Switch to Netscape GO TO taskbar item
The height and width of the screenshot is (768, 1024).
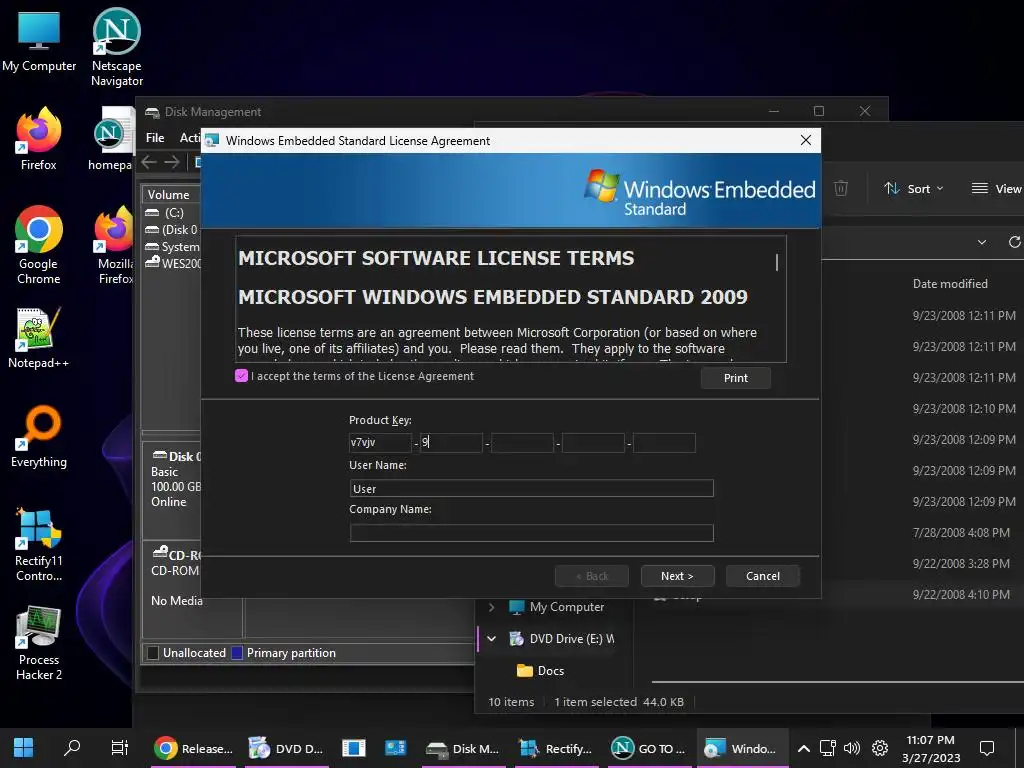pyautogui.click(x=648, y=748)
